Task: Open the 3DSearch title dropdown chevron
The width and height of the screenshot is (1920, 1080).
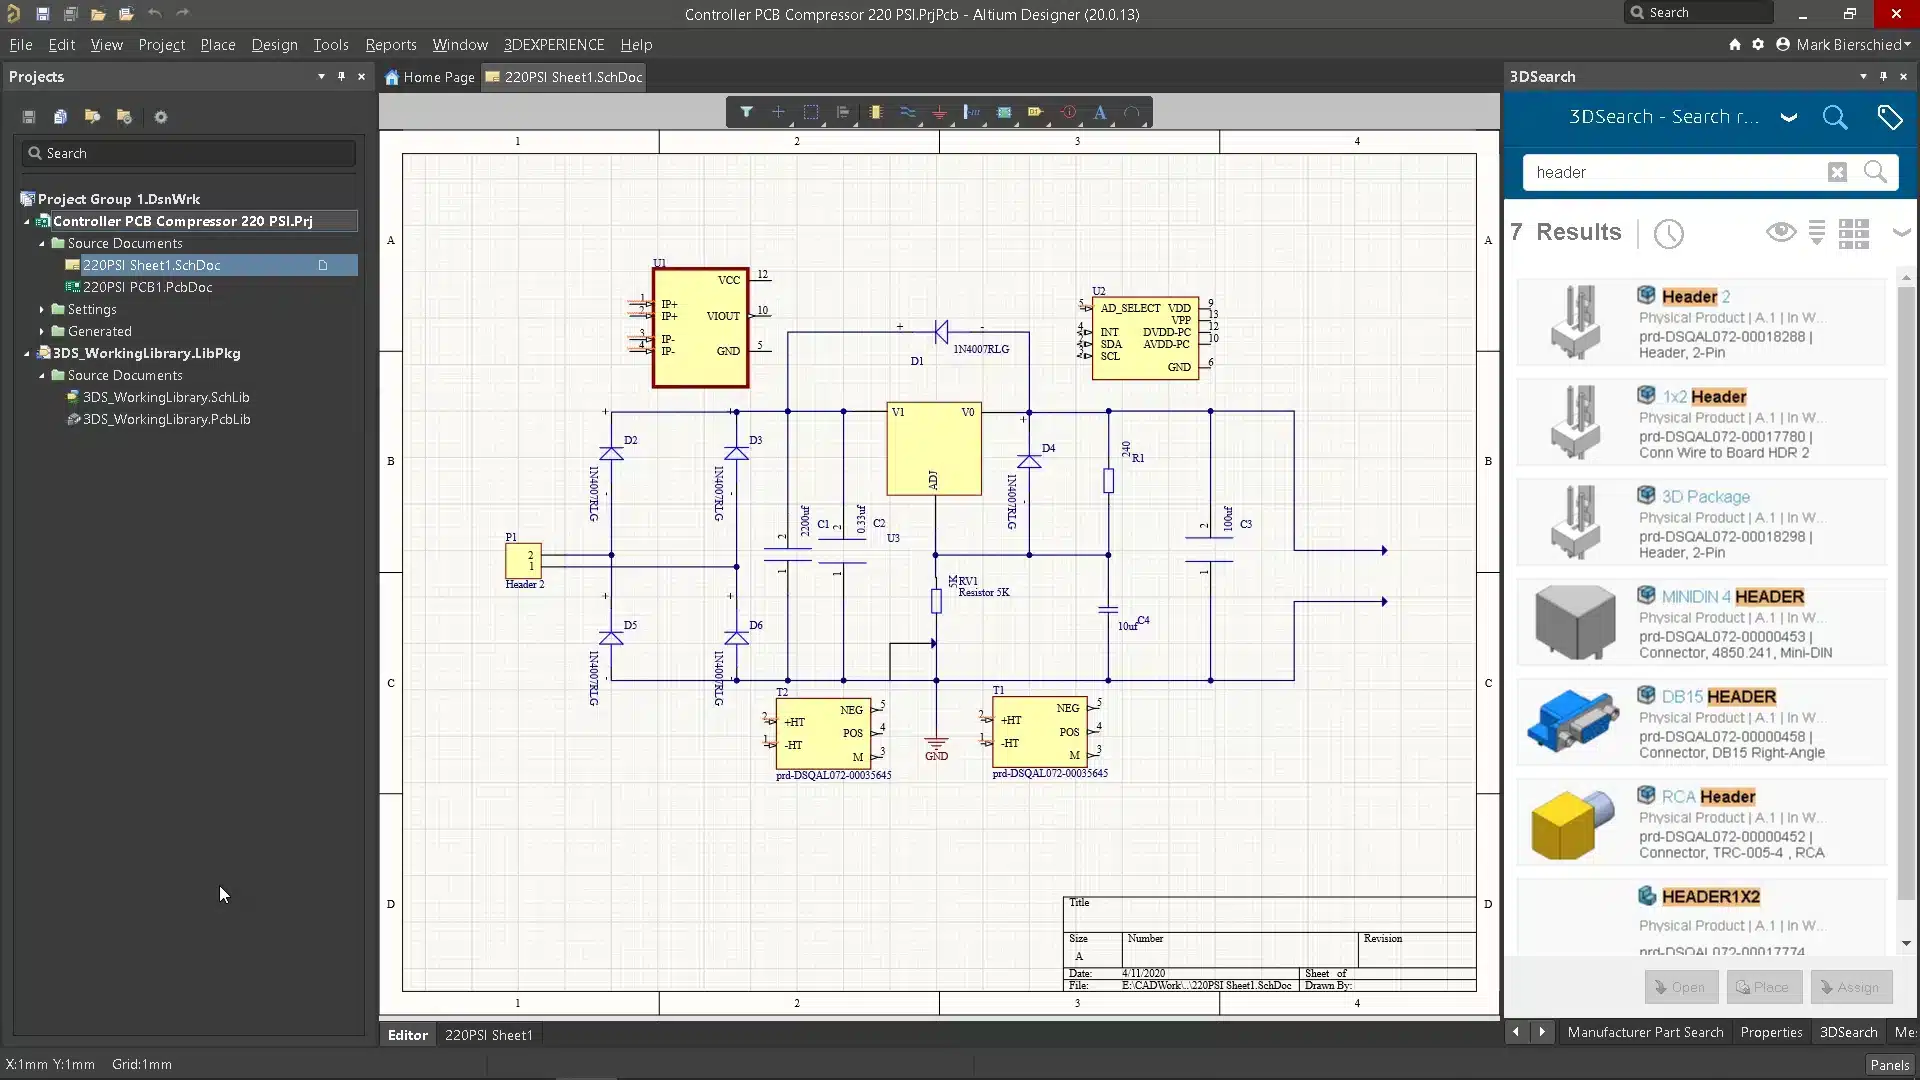Action: 1789,117
